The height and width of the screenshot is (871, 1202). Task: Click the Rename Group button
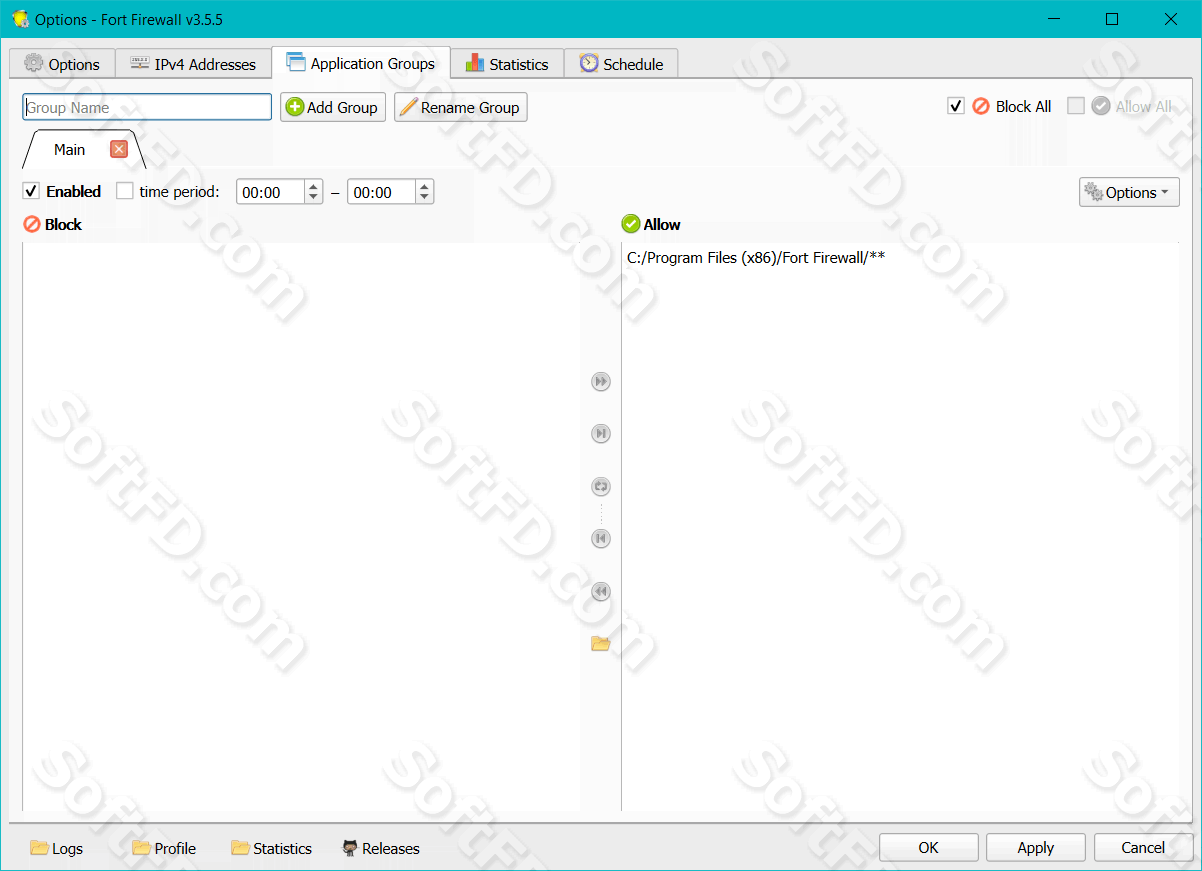point(461,107)
